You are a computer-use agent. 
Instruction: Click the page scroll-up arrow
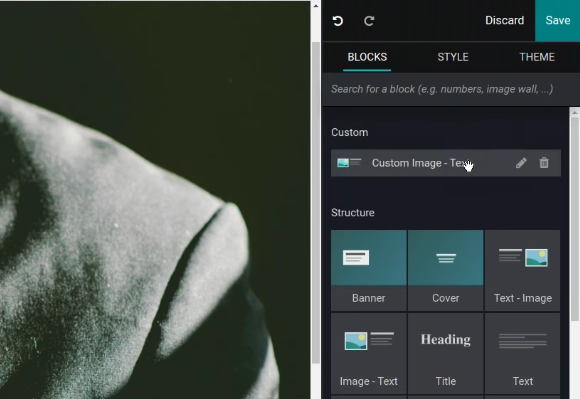click(316, 6)
